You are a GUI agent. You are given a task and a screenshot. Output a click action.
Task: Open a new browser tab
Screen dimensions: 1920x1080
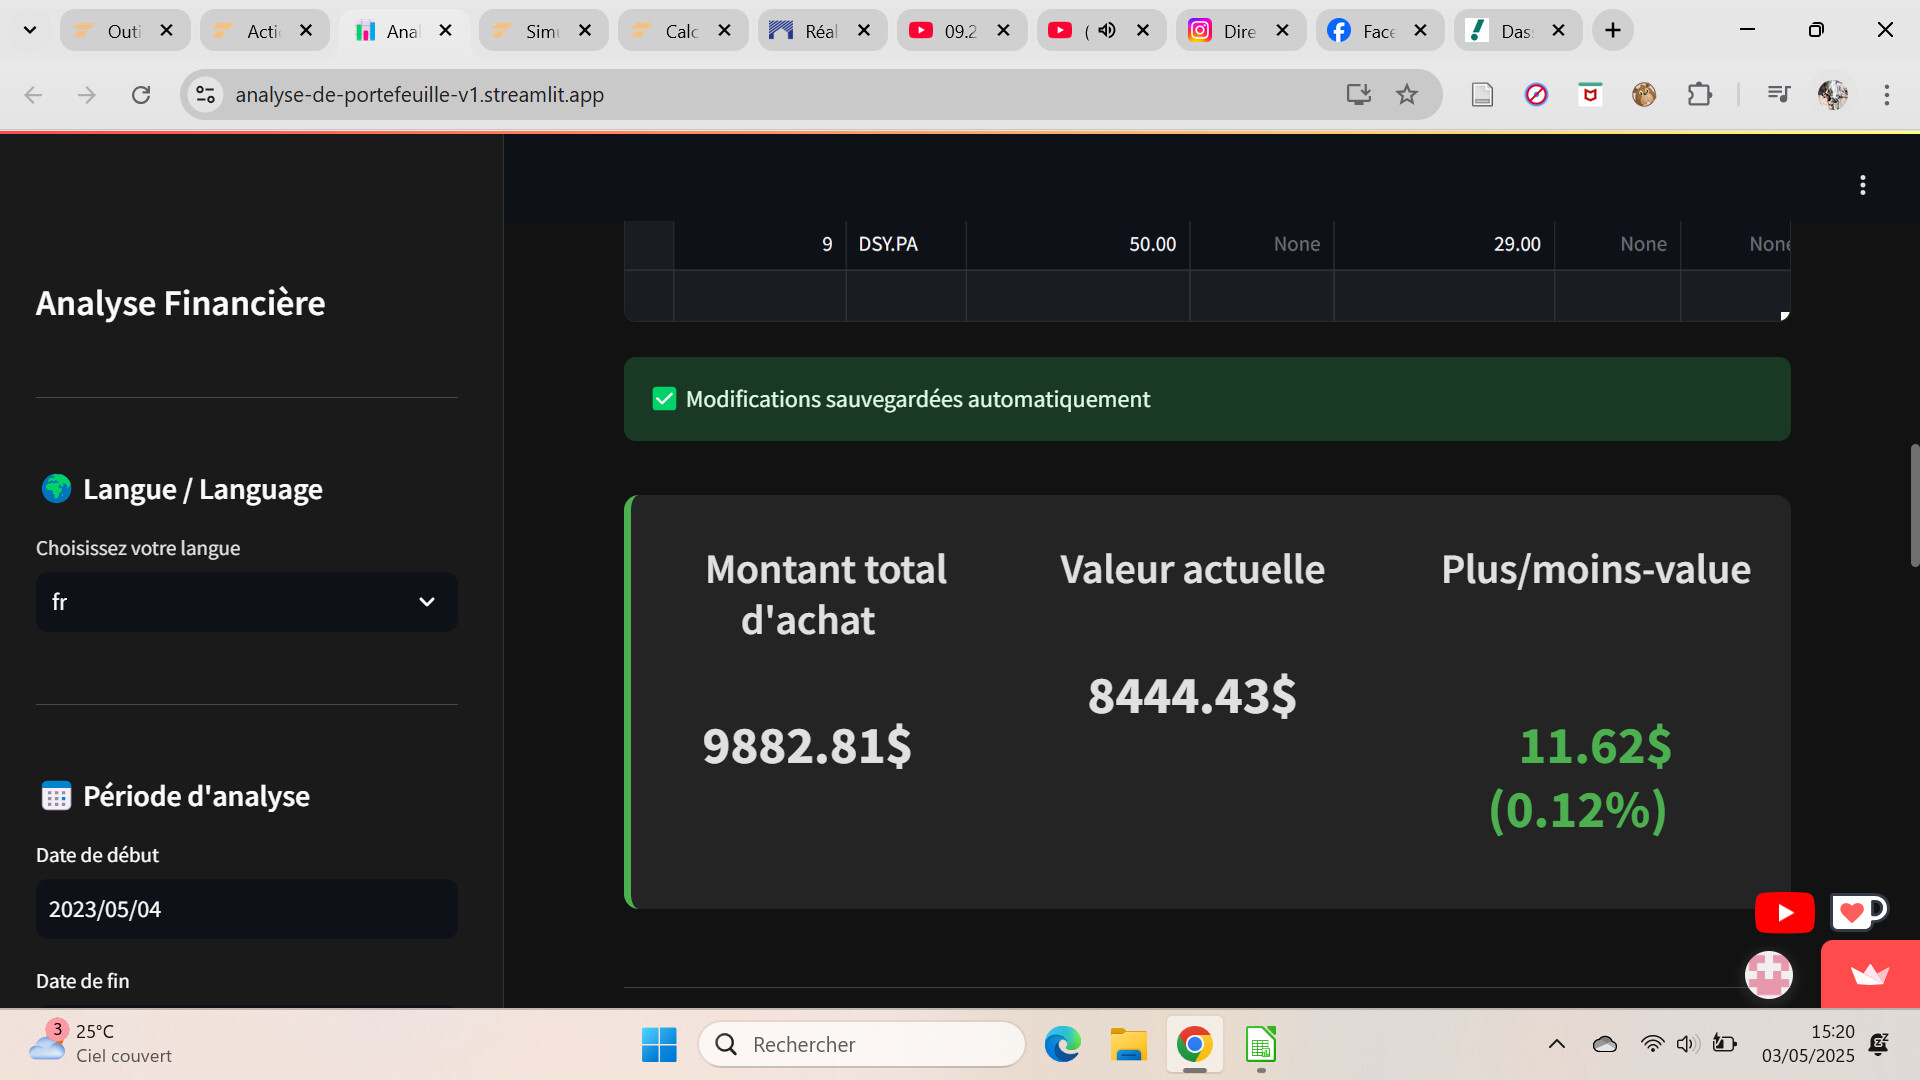1612,31
